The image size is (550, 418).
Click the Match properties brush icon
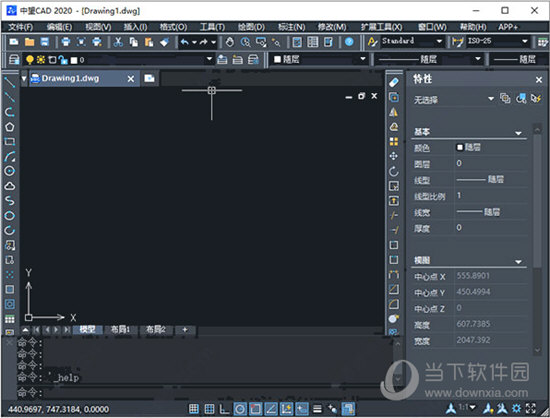point(164,42)
